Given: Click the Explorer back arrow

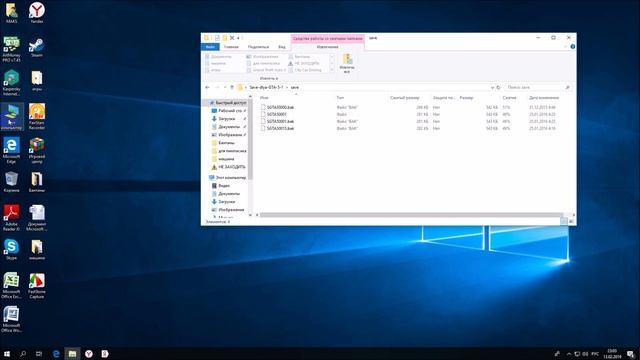Looking at the screenshot, I should click(207, 87).
